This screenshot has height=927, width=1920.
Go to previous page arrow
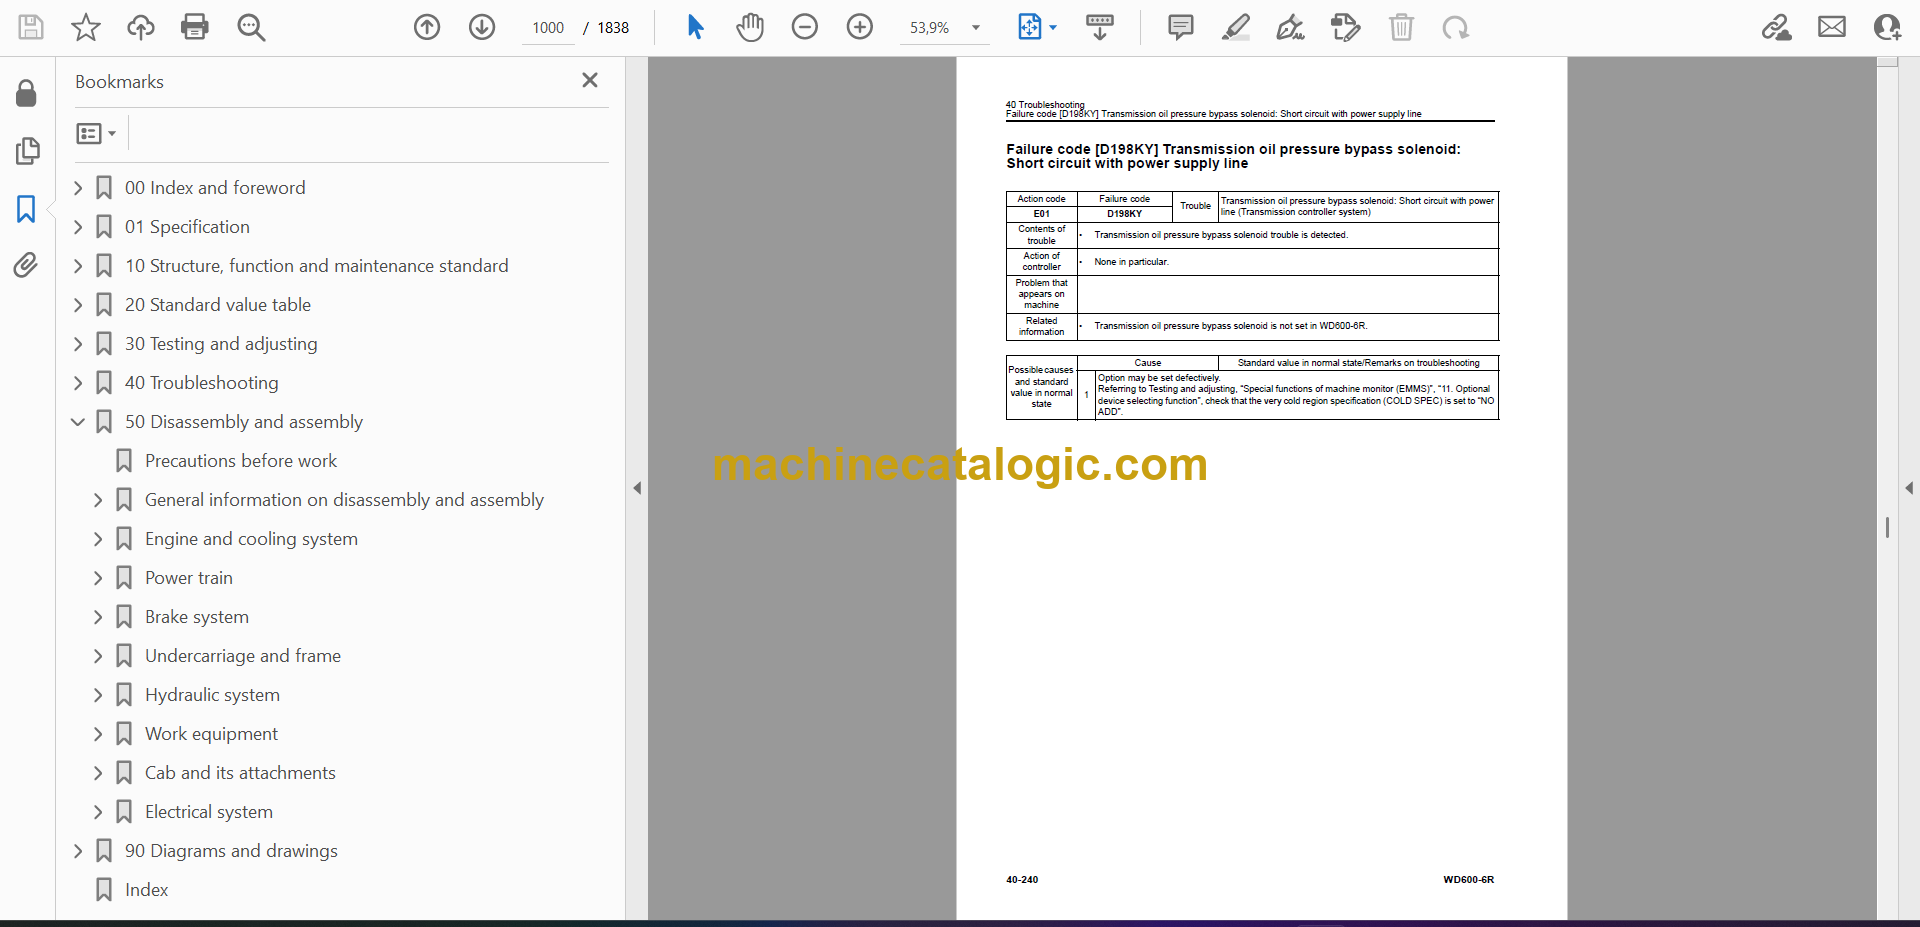tap(427, 27)
